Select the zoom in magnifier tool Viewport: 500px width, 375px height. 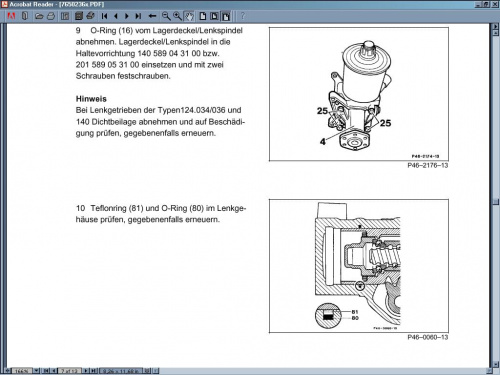point(177,16)
